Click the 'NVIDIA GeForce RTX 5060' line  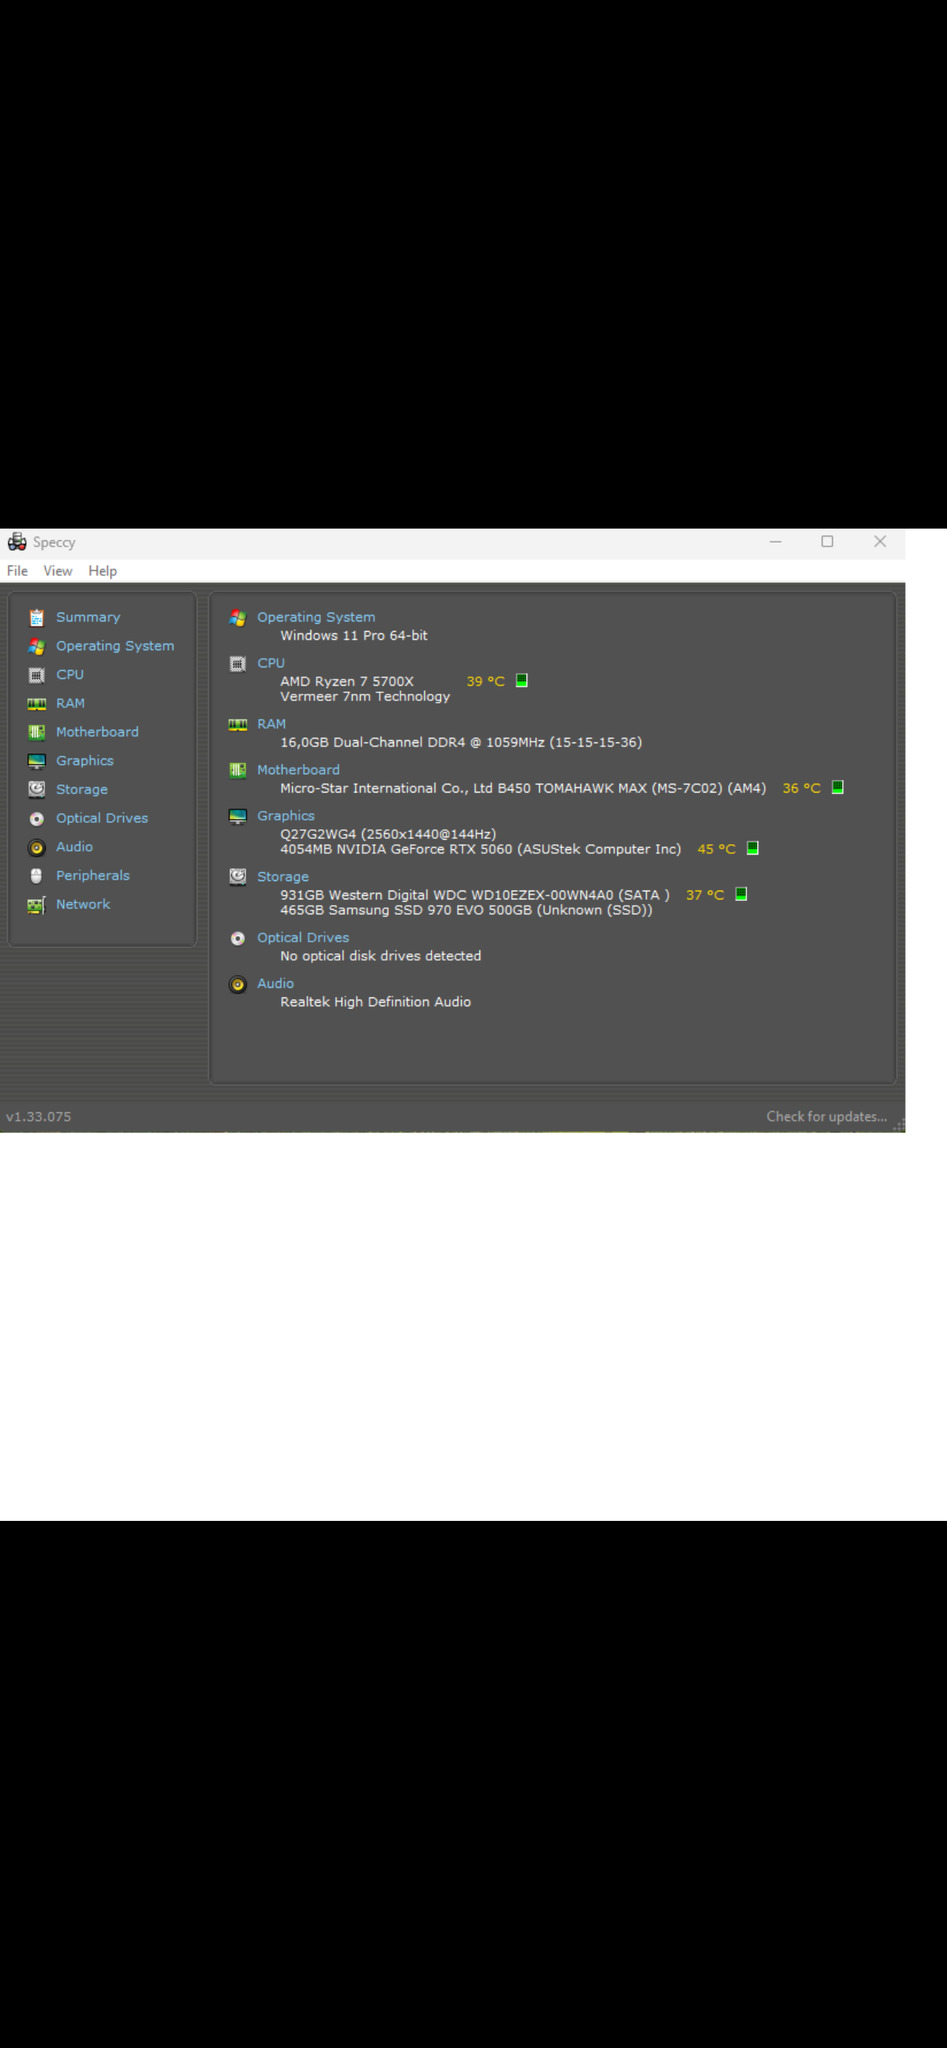pos(481,849)
